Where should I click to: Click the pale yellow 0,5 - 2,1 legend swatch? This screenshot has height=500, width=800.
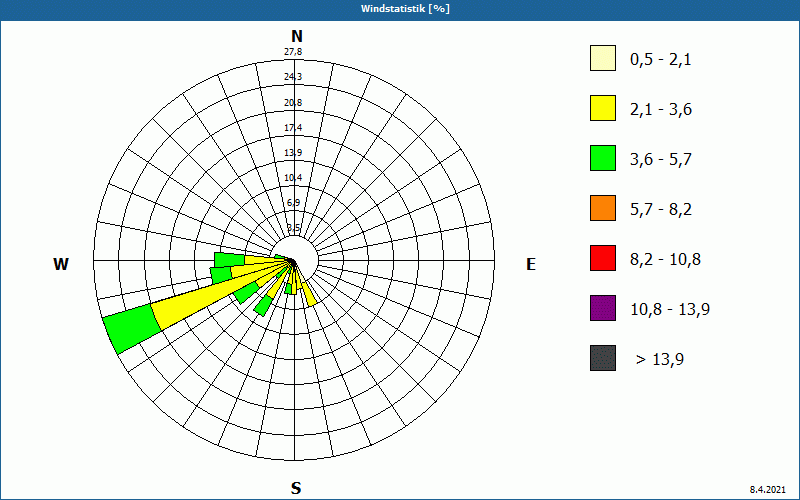point(603,58)
